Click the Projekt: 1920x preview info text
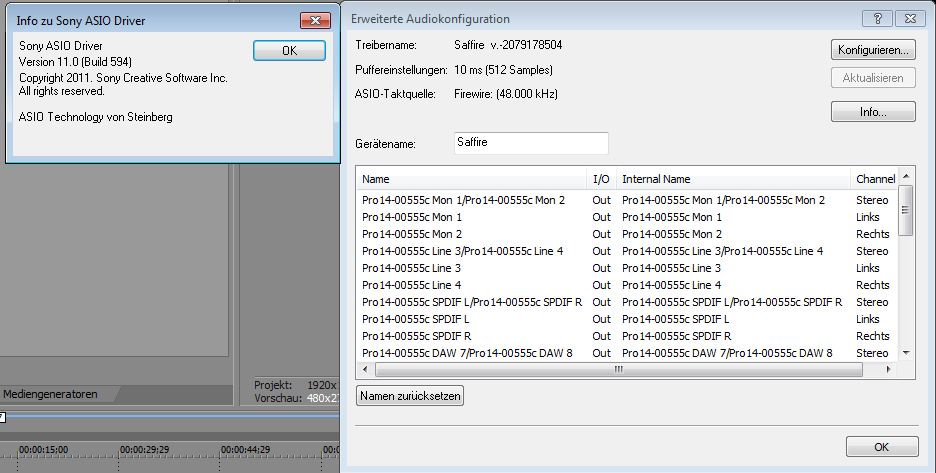Screen dimensions: 936x473 295,385
